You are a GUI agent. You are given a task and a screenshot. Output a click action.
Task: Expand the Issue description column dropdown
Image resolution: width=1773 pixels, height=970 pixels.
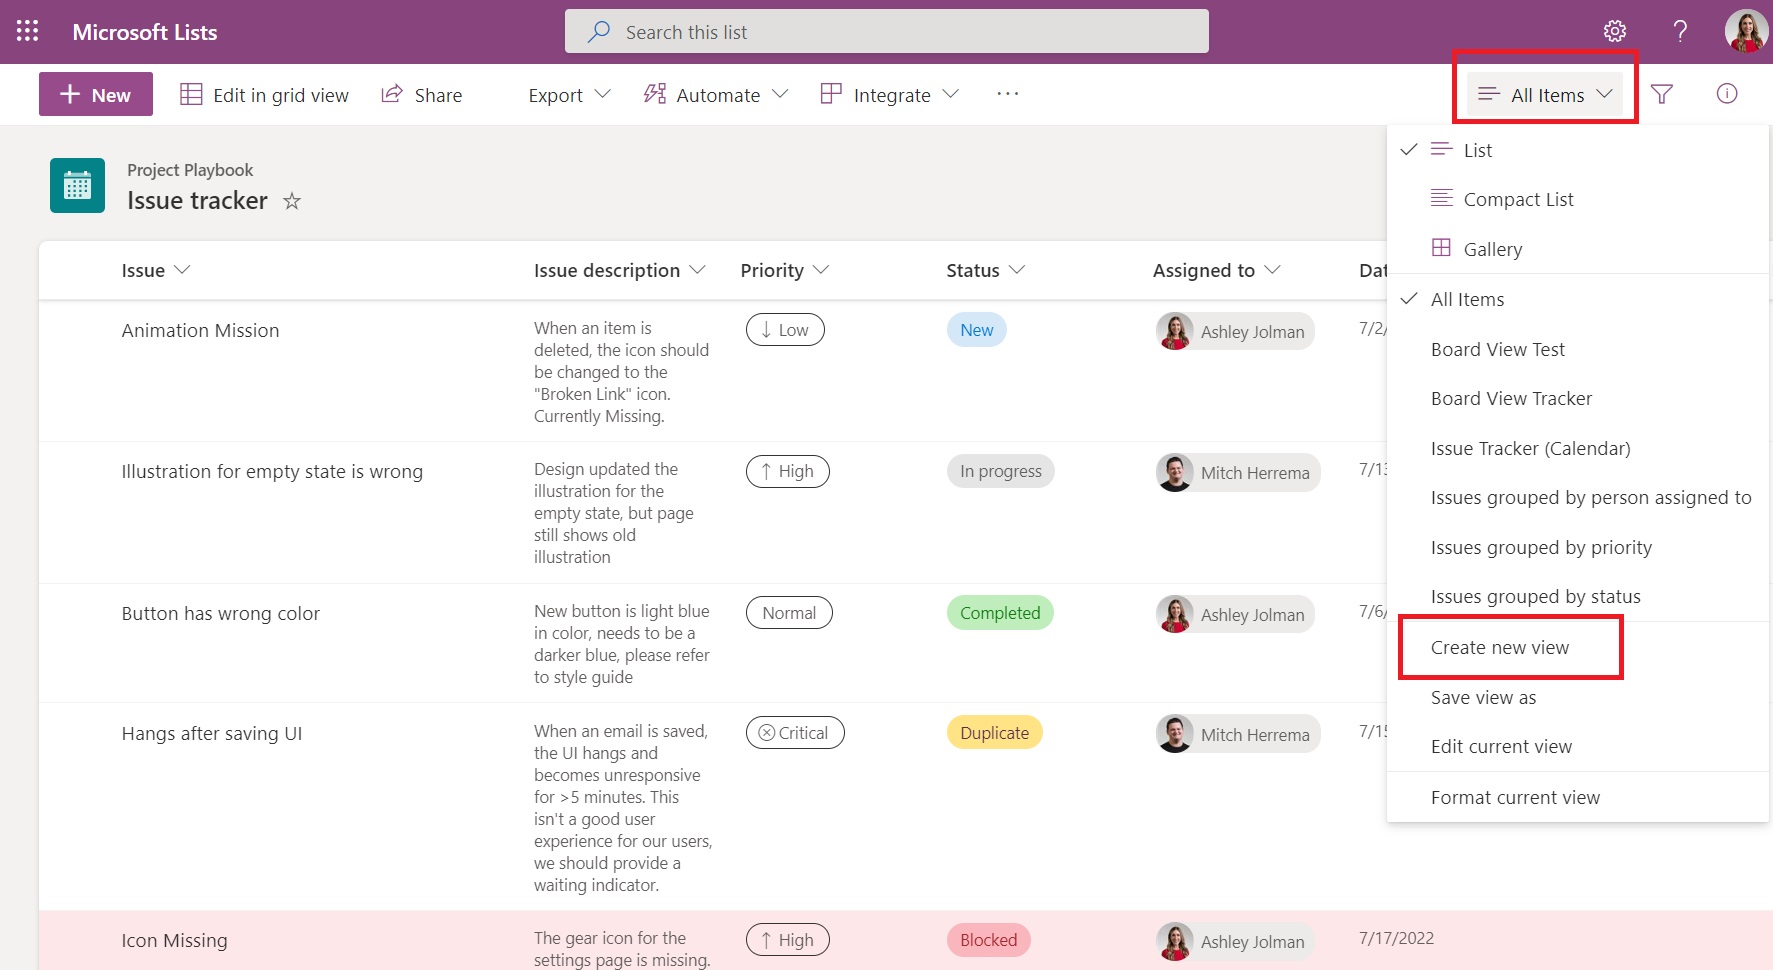coord(698,270)
